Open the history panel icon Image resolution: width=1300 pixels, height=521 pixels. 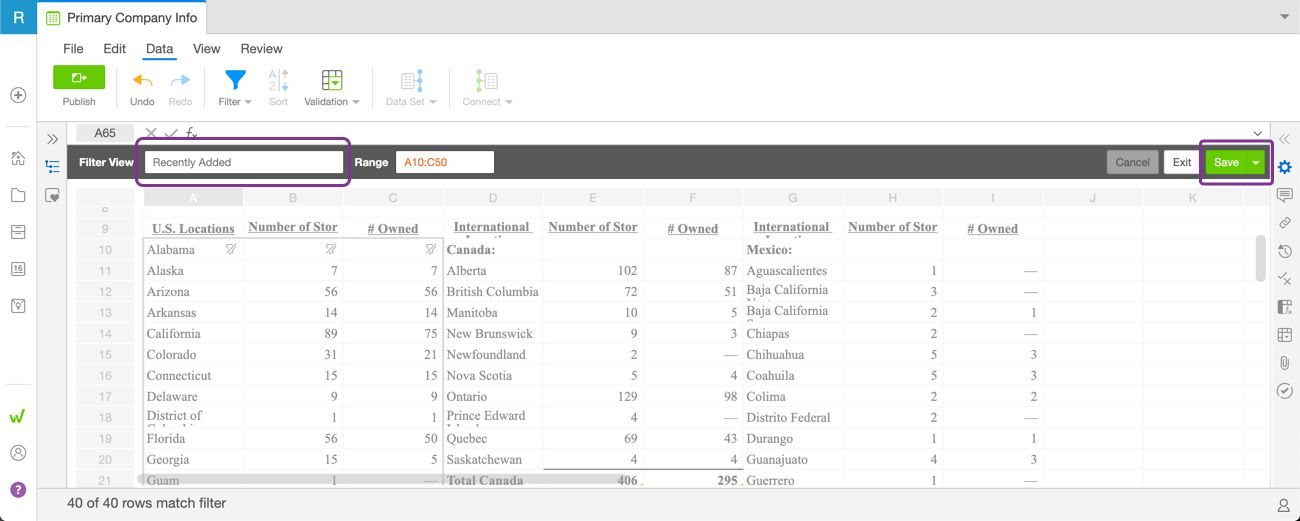pyautogui.click(x=1285, y=251)
